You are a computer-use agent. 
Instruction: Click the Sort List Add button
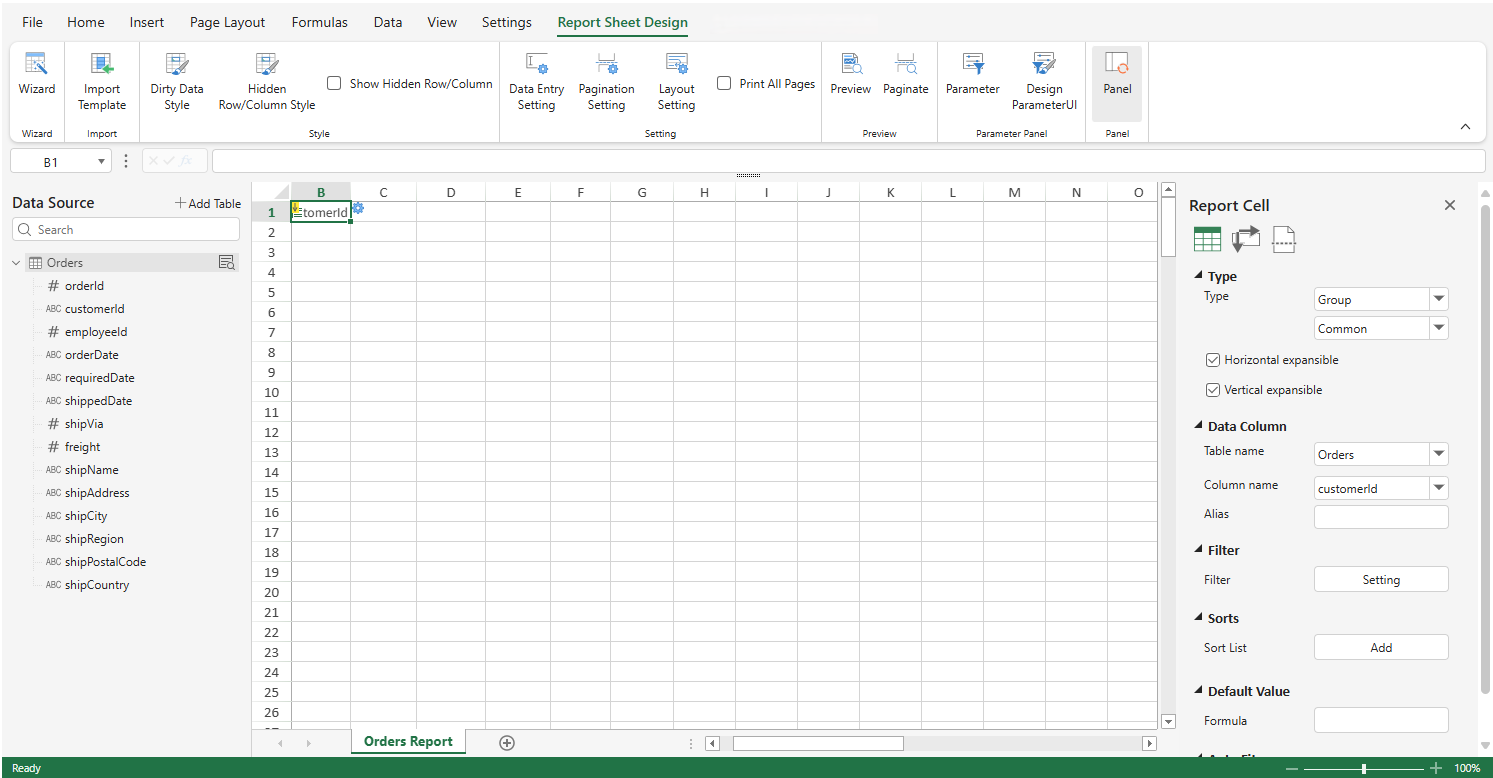pyautogui.click(x=1381, y=647)
